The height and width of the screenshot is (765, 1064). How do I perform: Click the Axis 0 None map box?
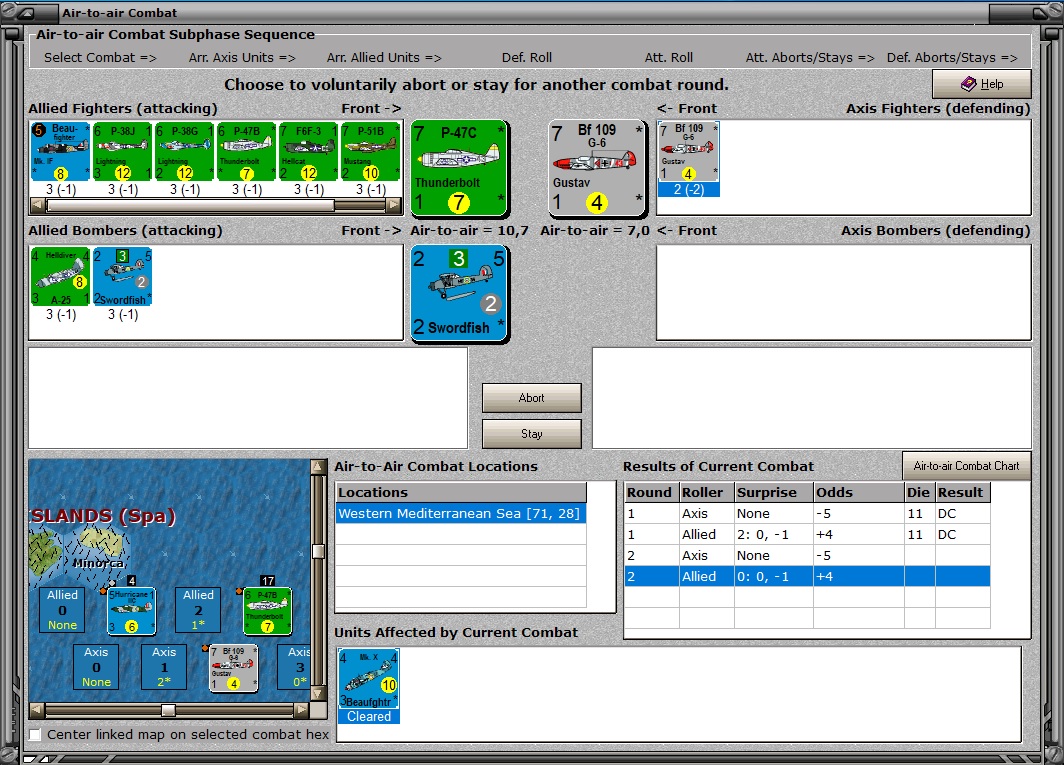click(96, 667)
